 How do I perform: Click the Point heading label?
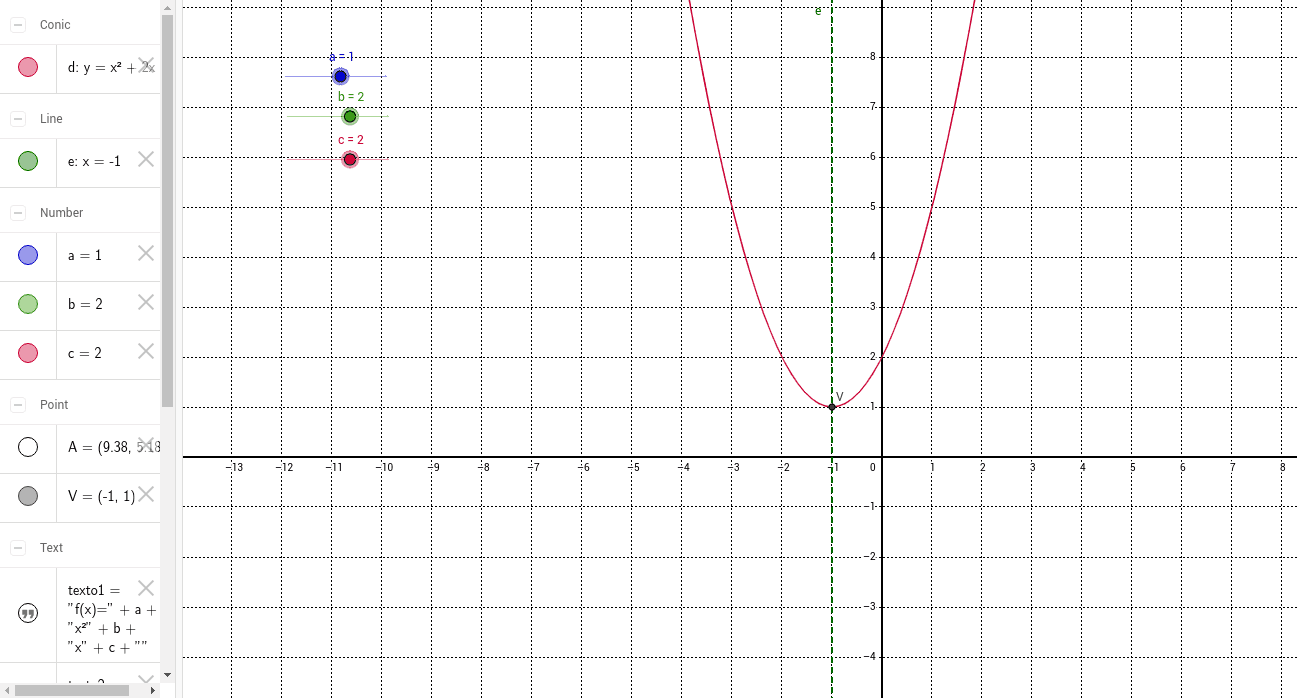pos(54,405)
